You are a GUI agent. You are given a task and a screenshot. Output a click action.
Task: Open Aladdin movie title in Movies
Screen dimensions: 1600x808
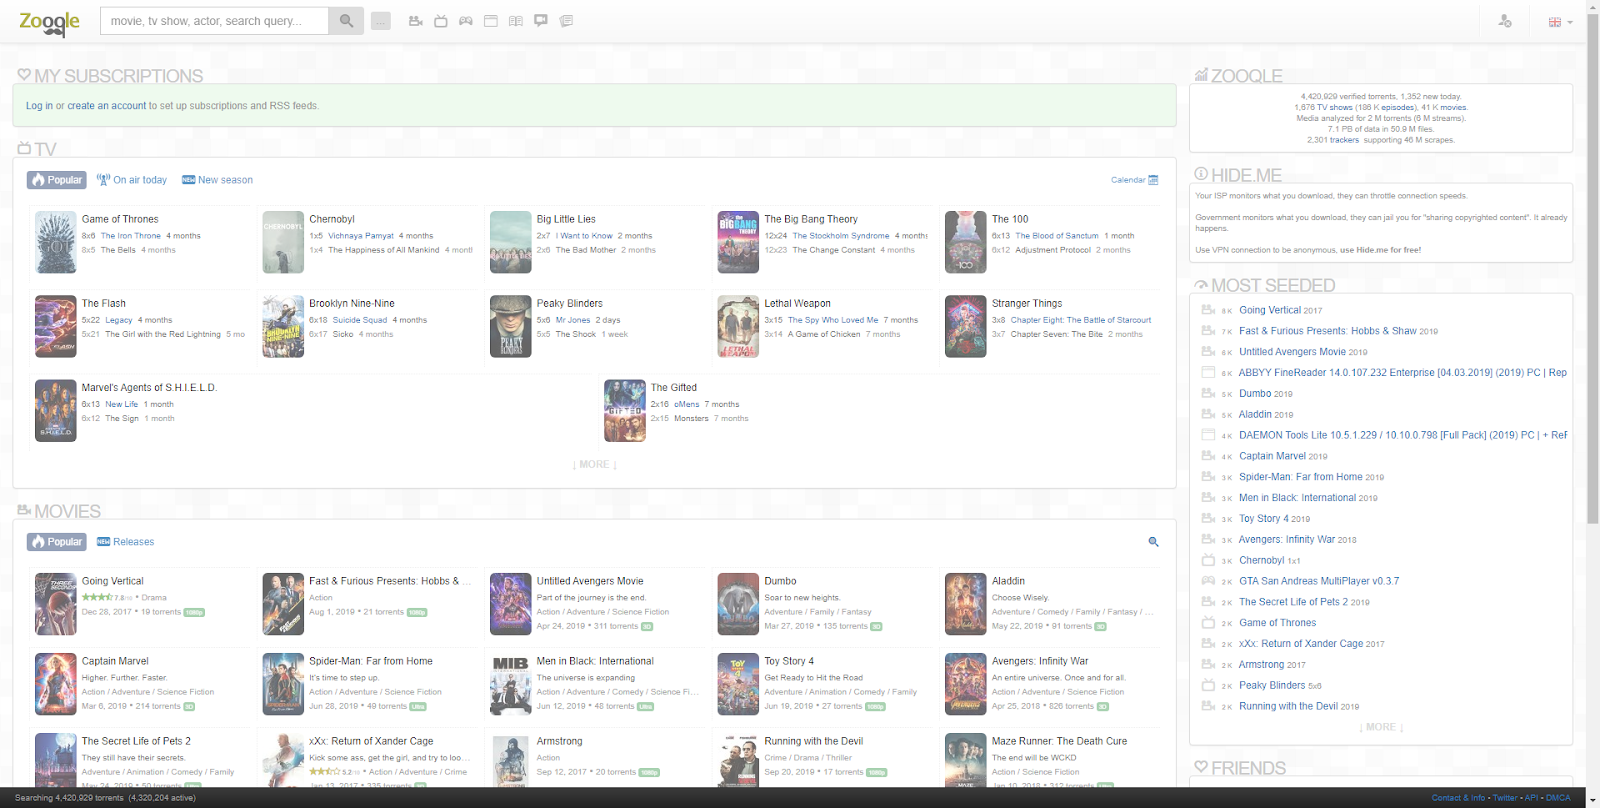[x=1008, y=581]
